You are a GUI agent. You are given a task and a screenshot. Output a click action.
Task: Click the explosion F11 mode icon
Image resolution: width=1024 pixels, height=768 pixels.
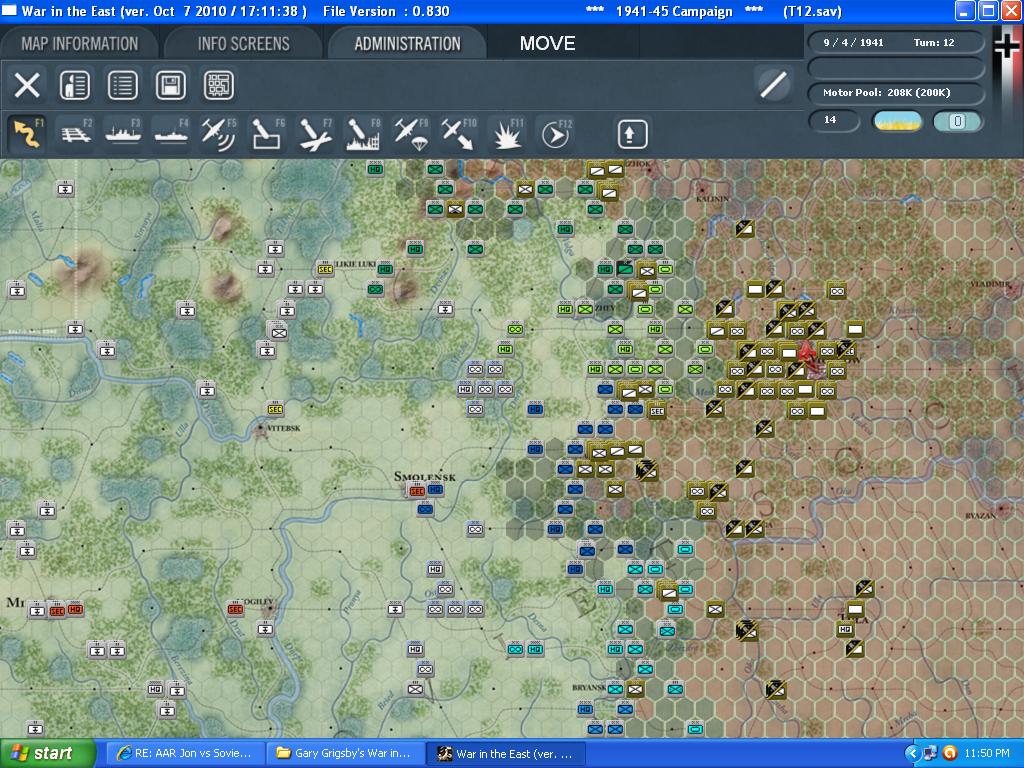point(507,134)
